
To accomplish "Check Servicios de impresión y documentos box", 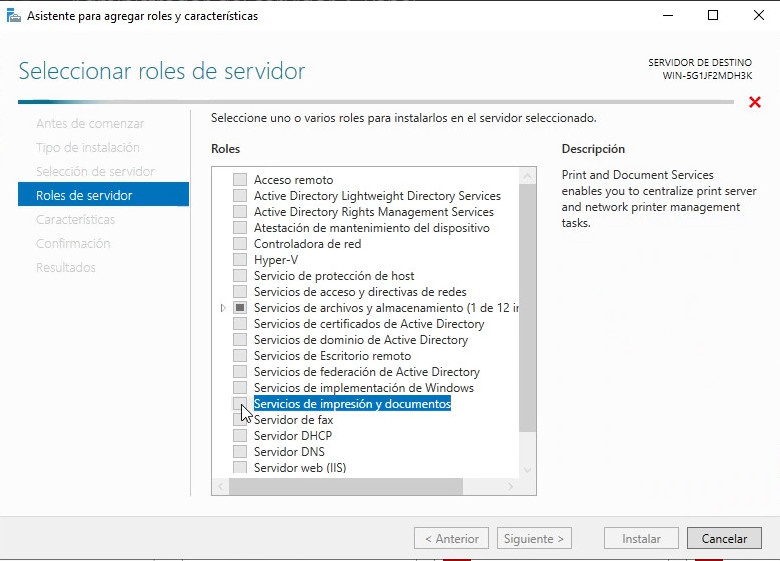I will (240, 404).
